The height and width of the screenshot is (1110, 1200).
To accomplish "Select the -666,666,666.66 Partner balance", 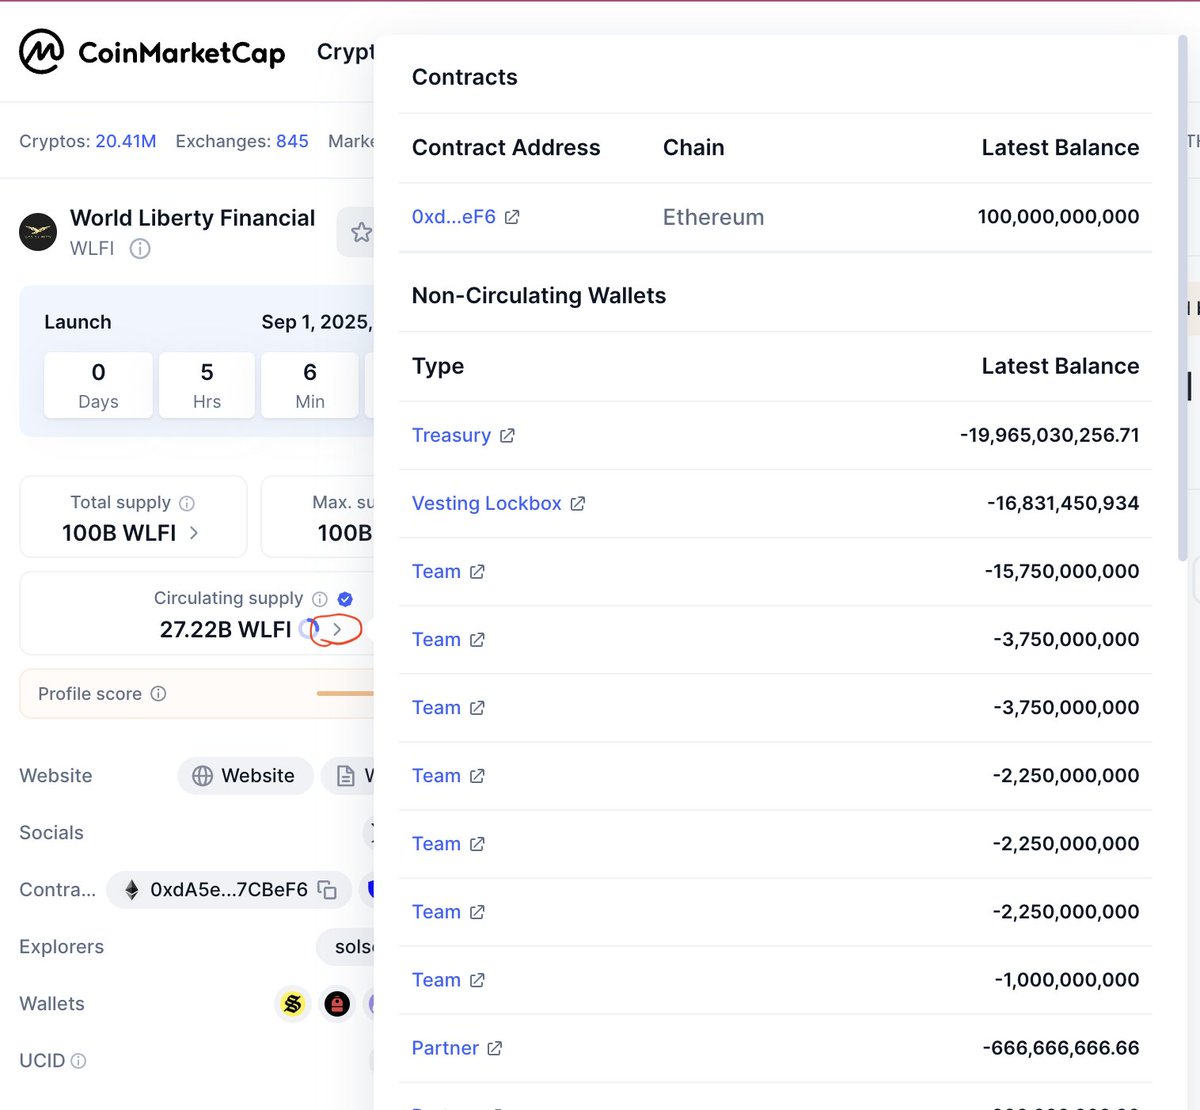I will pos(1061,1048).
